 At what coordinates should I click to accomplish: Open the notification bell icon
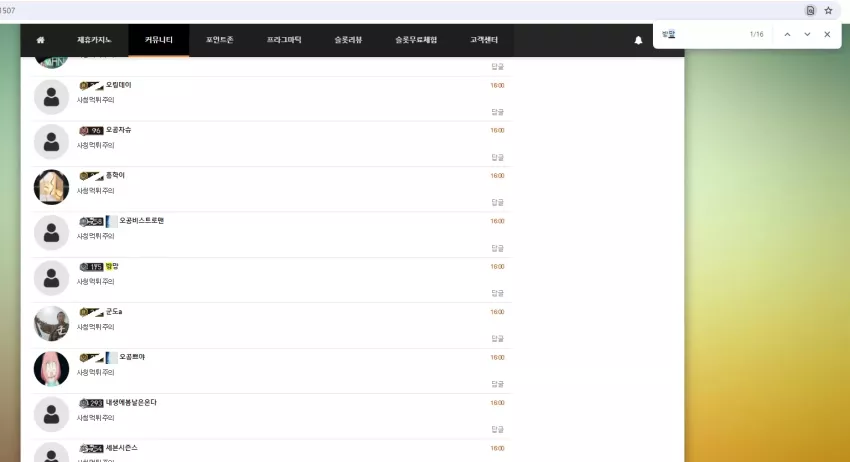[x=639, y=40]
